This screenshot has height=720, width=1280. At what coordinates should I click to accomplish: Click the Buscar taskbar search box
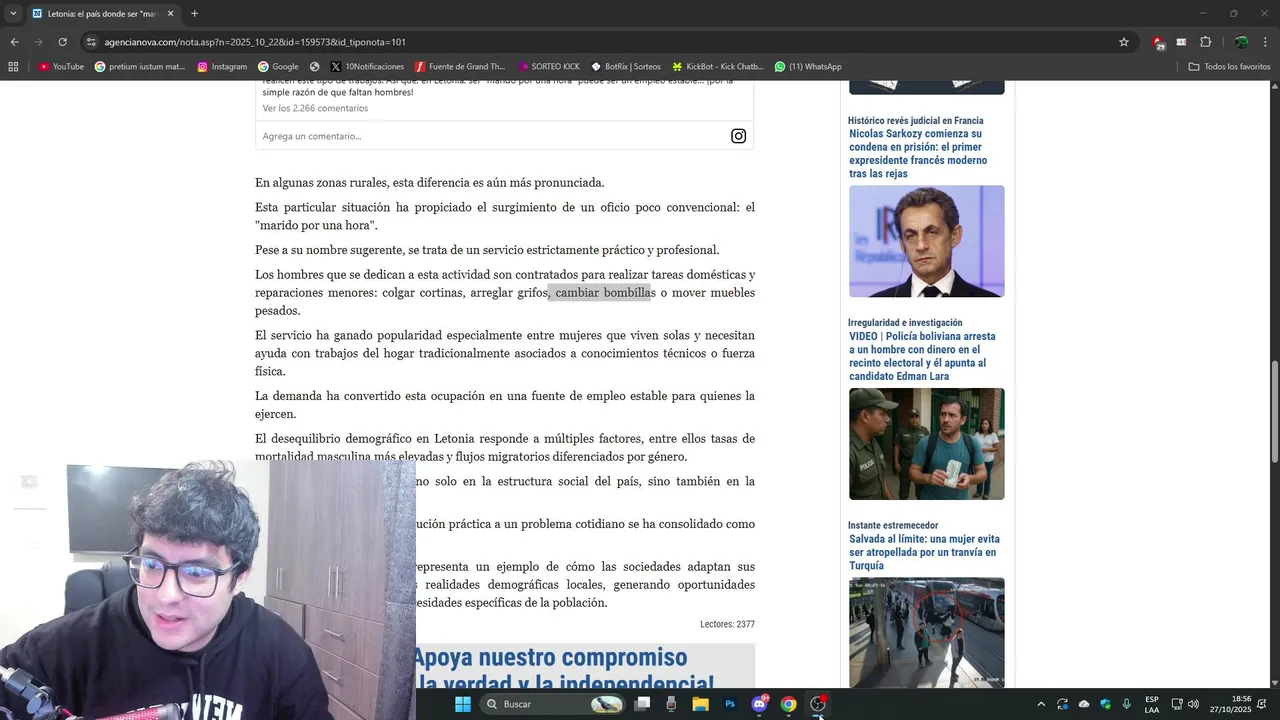point(553,704)
